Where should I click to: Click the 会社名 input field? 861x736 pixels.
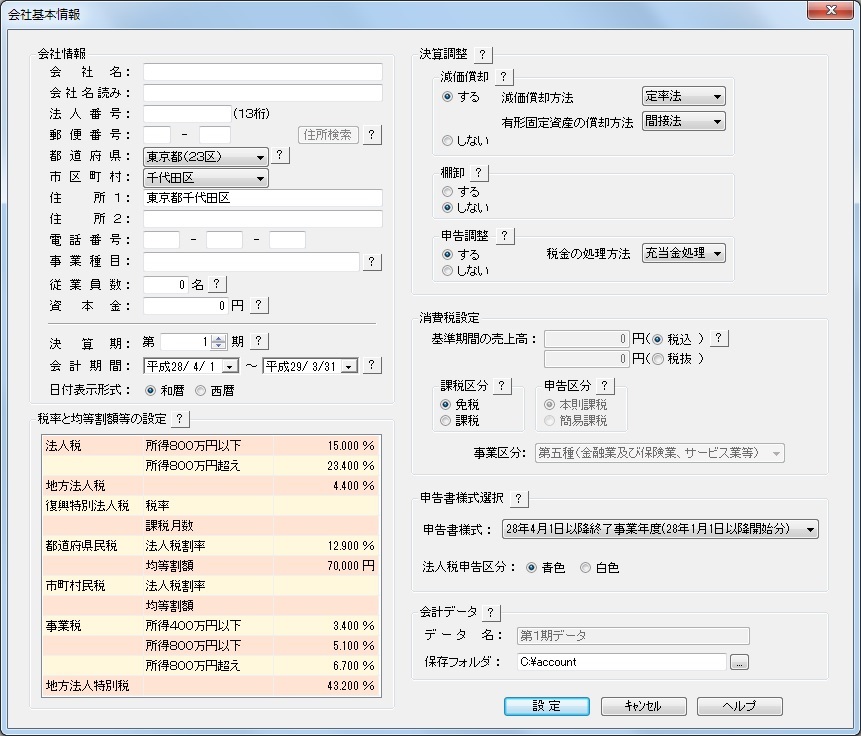[262, 72]
